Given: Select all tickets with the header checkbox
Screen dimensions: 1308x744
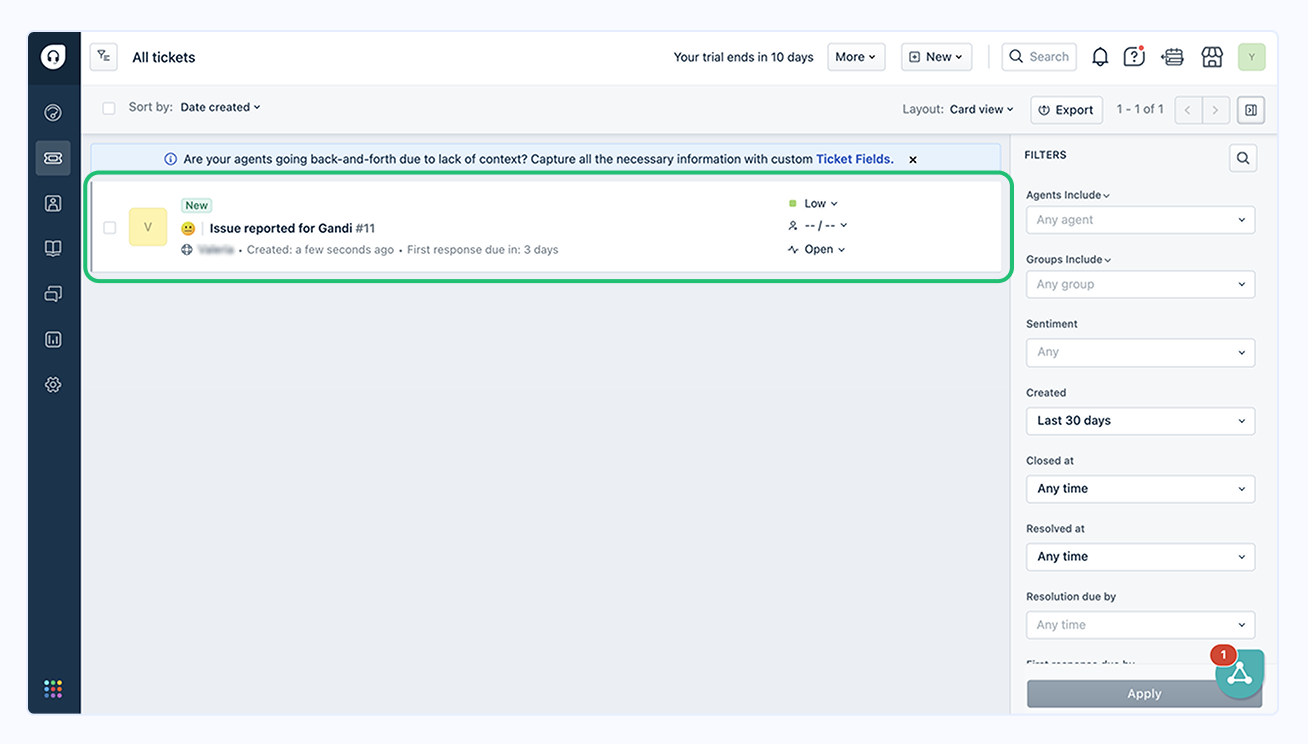Looking at the screenshot, I should 108,107.
